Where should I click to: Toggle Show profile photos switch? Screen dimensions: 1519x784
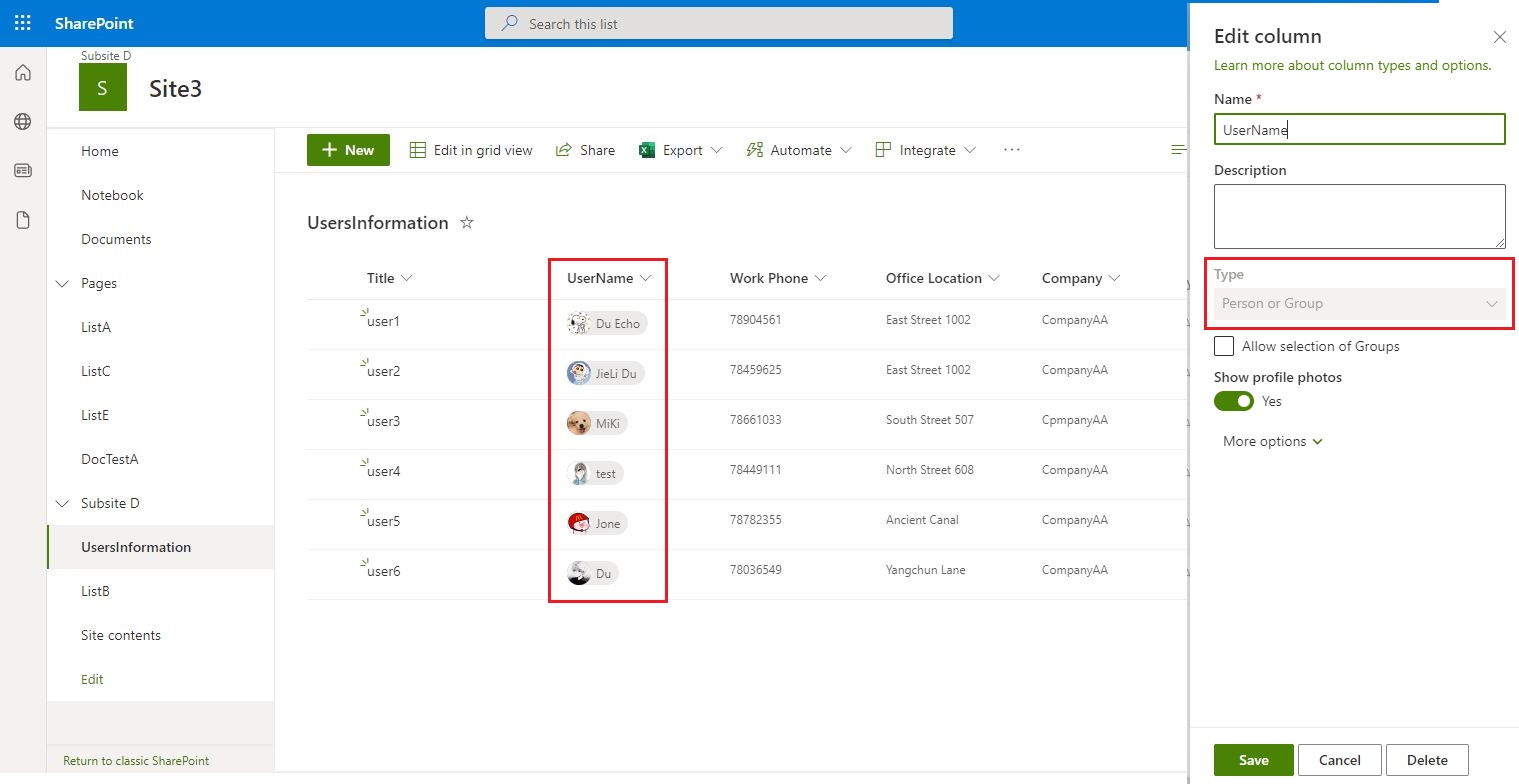(1234, 401)
